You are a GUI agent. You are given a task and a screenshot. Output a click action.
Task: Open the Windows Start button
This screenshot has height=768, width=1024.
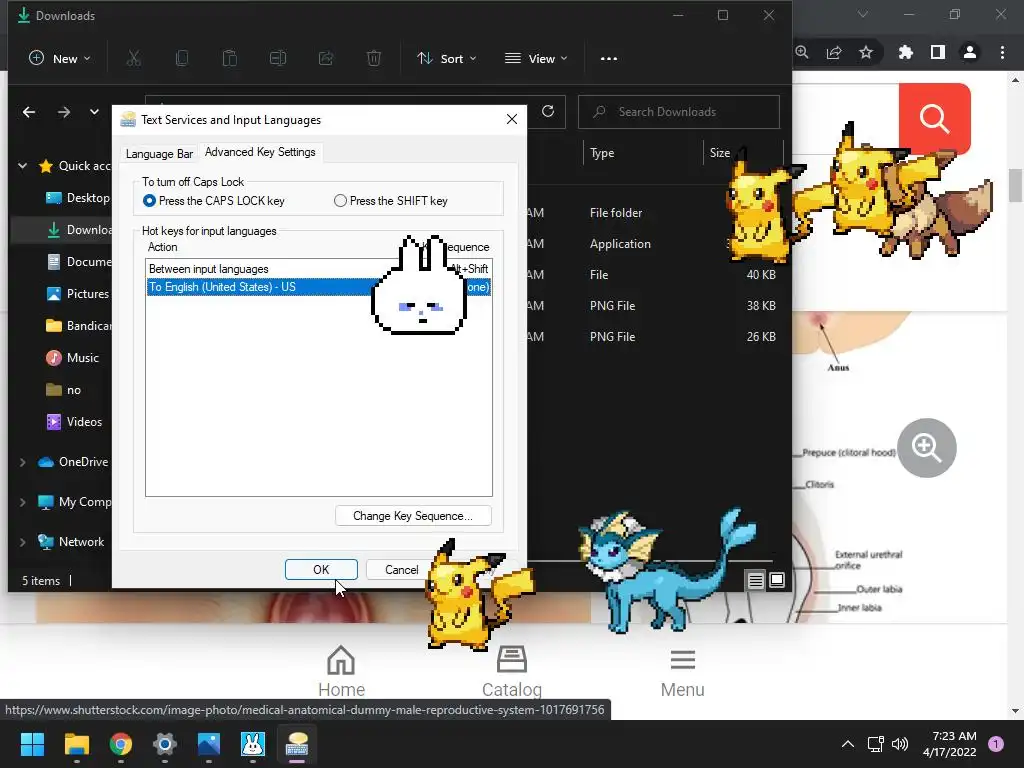point(32,744)
